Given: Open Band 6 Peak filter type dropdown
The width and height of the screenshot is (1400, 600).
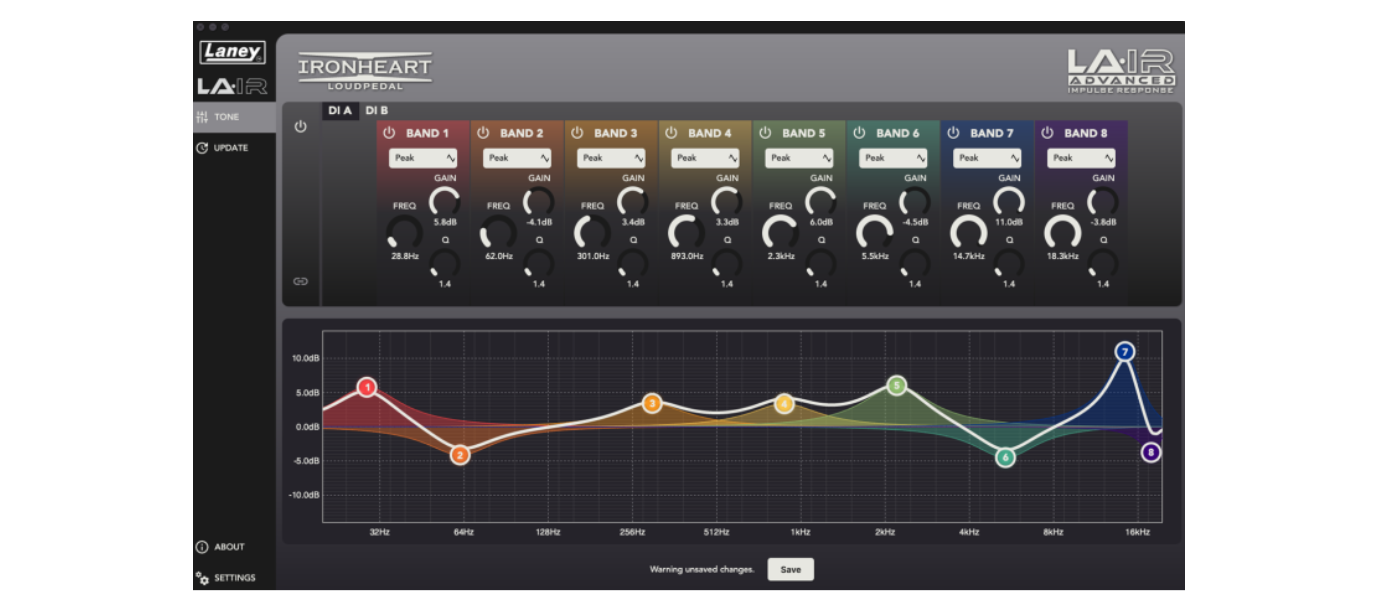Looking at the screenshot, I should point(894,158).
